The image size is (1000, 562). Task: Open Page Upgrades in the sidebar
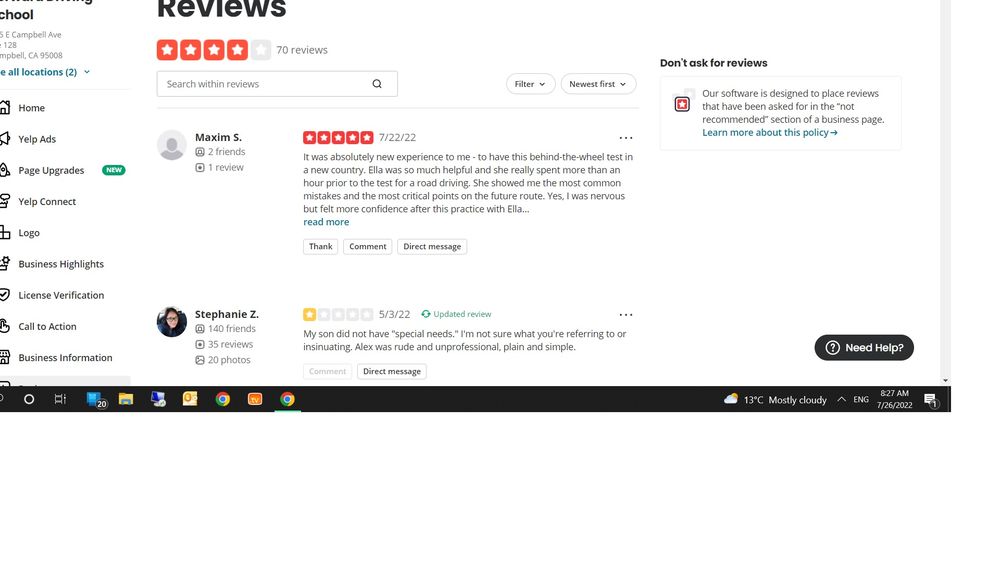51,170
